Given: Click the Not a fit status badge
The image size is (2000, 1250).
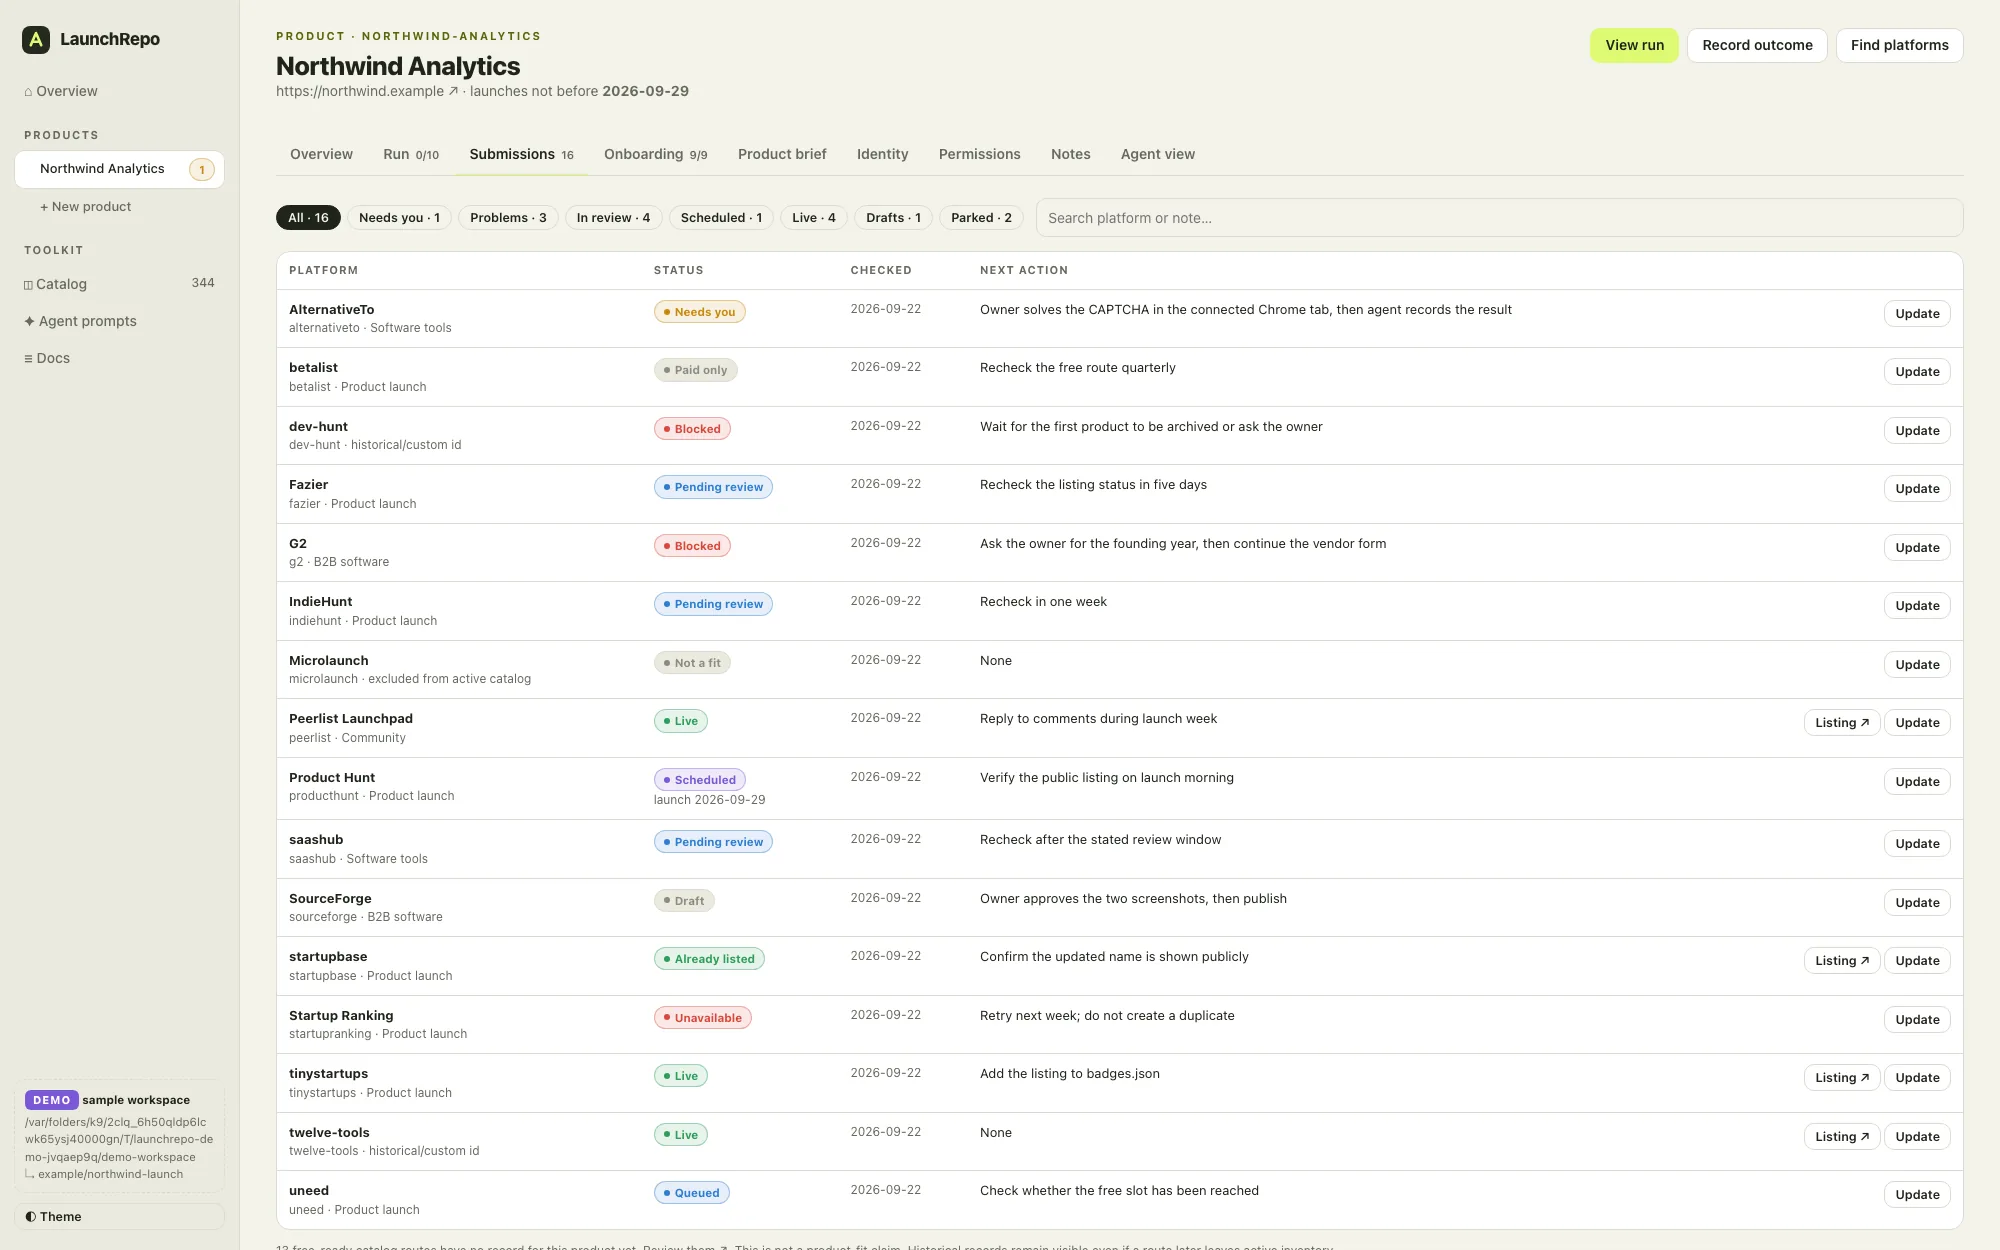Looking at the screenshot, I should coord(692,663).
